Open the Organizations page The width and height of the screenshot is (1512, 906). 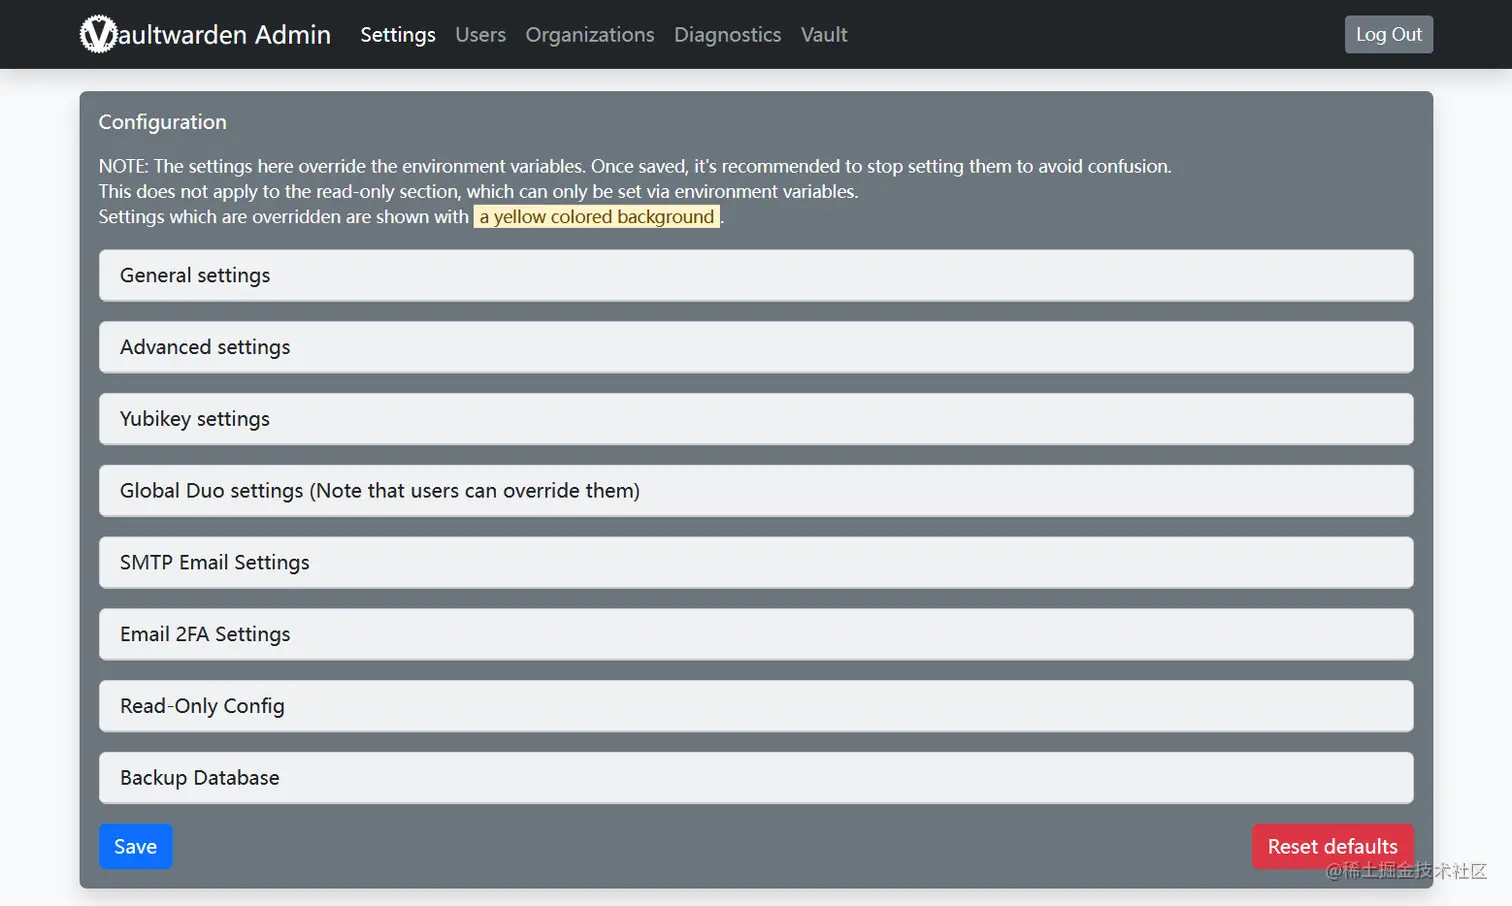click(590, 34)
